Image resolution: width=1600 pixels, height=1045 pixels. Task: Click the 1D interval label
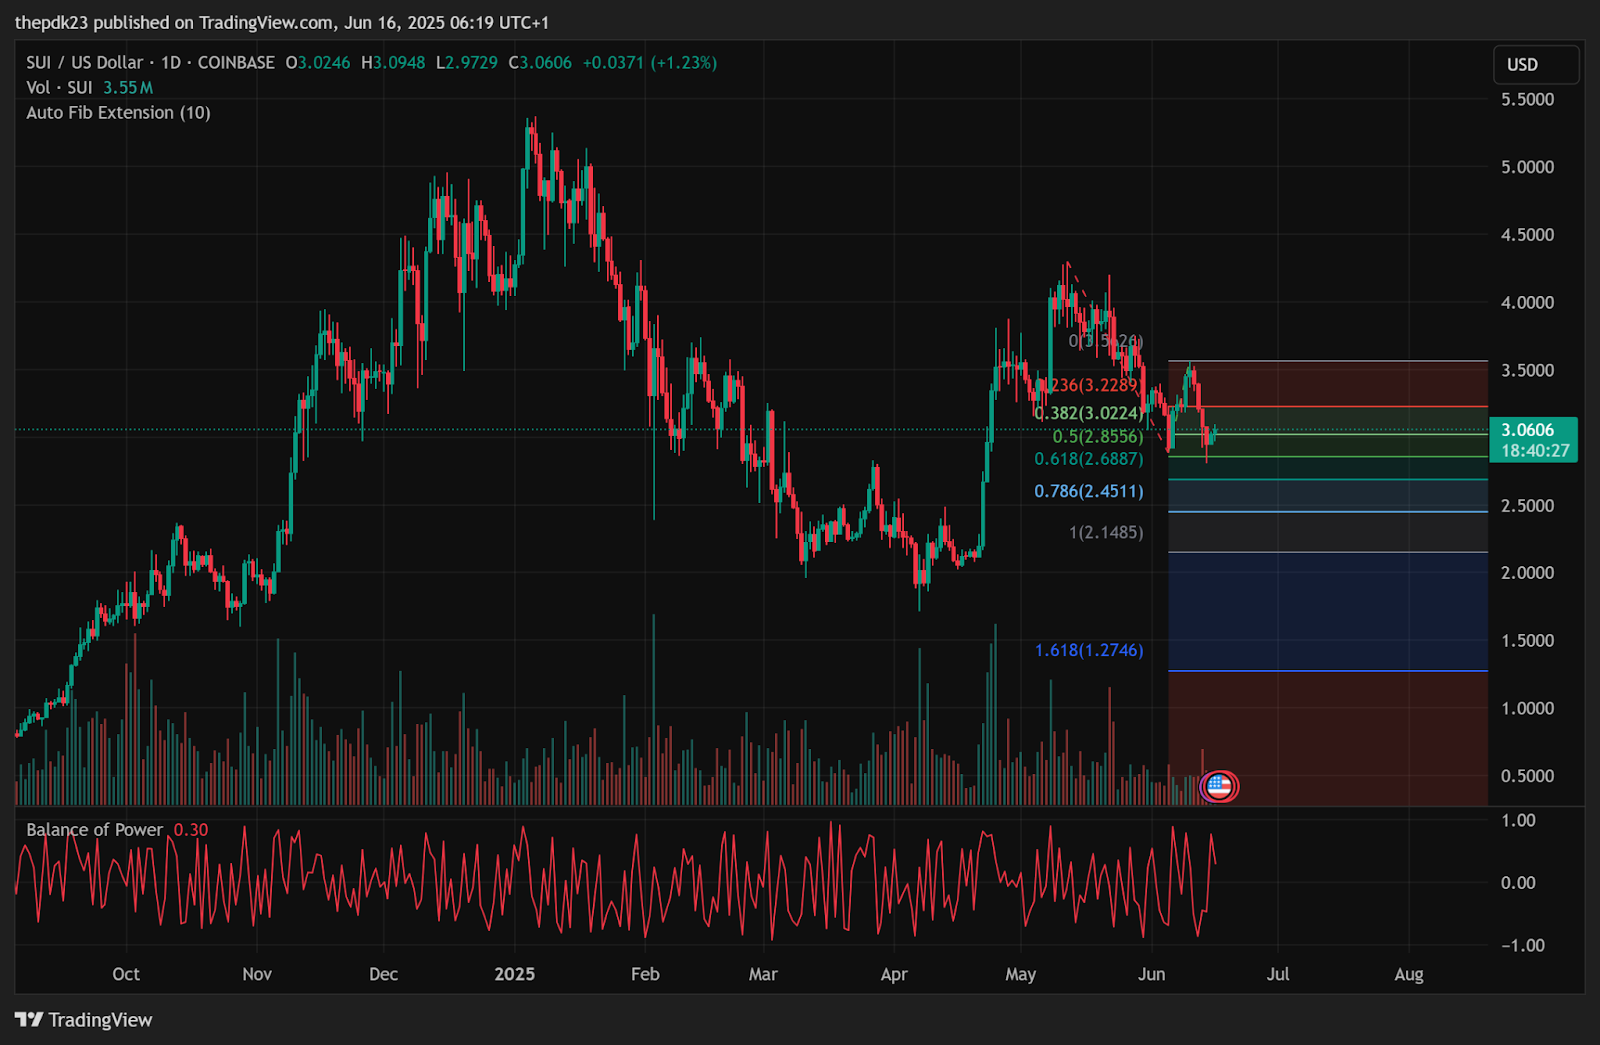click(171, 62)
